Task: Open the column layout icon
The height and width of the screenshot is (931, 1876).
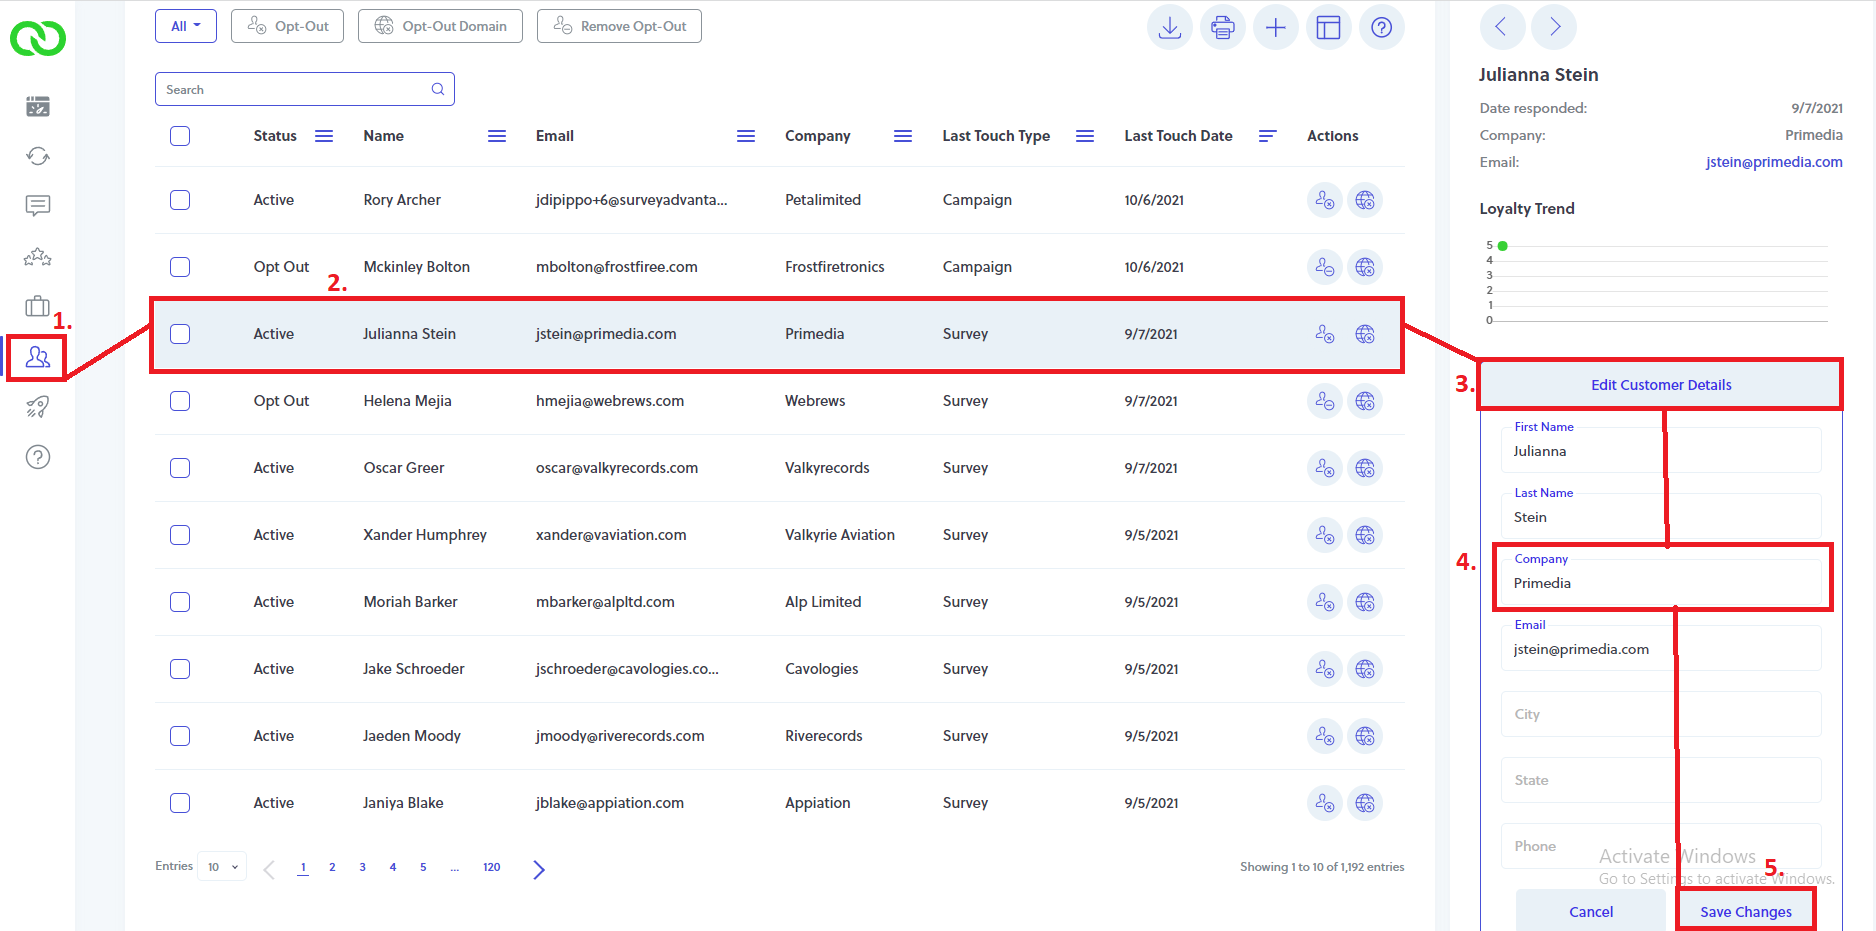Action: (1328, 27)
